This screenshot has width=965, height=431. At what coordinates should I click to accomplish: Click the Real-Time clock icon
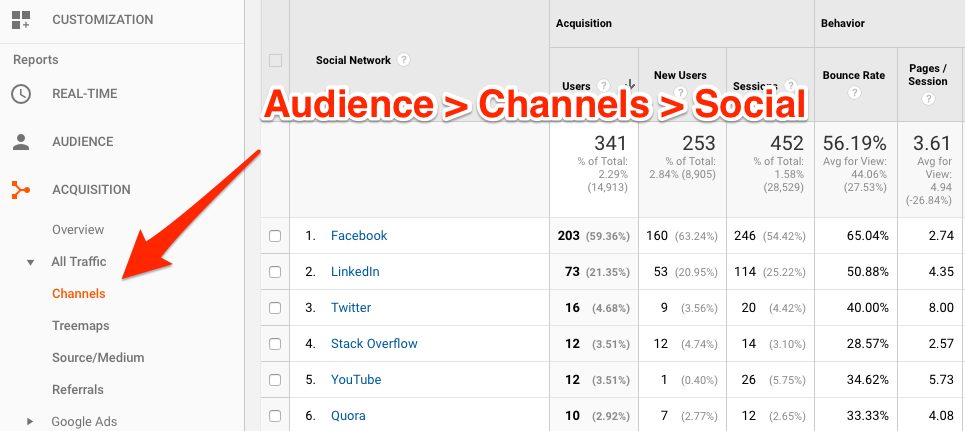(x=21, y=94)
